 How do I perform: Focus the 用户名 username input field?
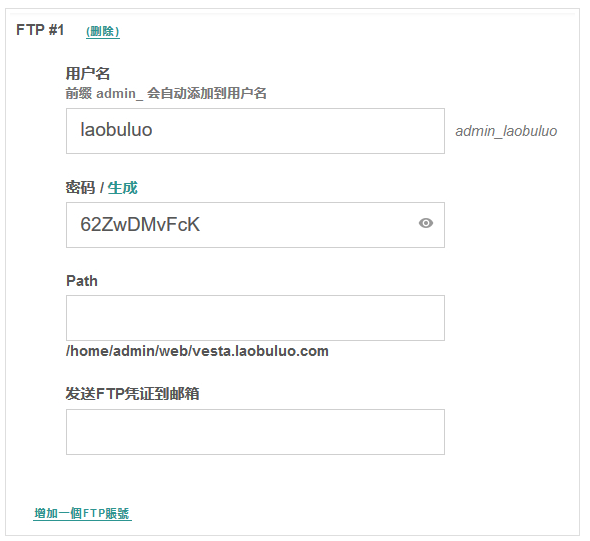pos(255,131)
